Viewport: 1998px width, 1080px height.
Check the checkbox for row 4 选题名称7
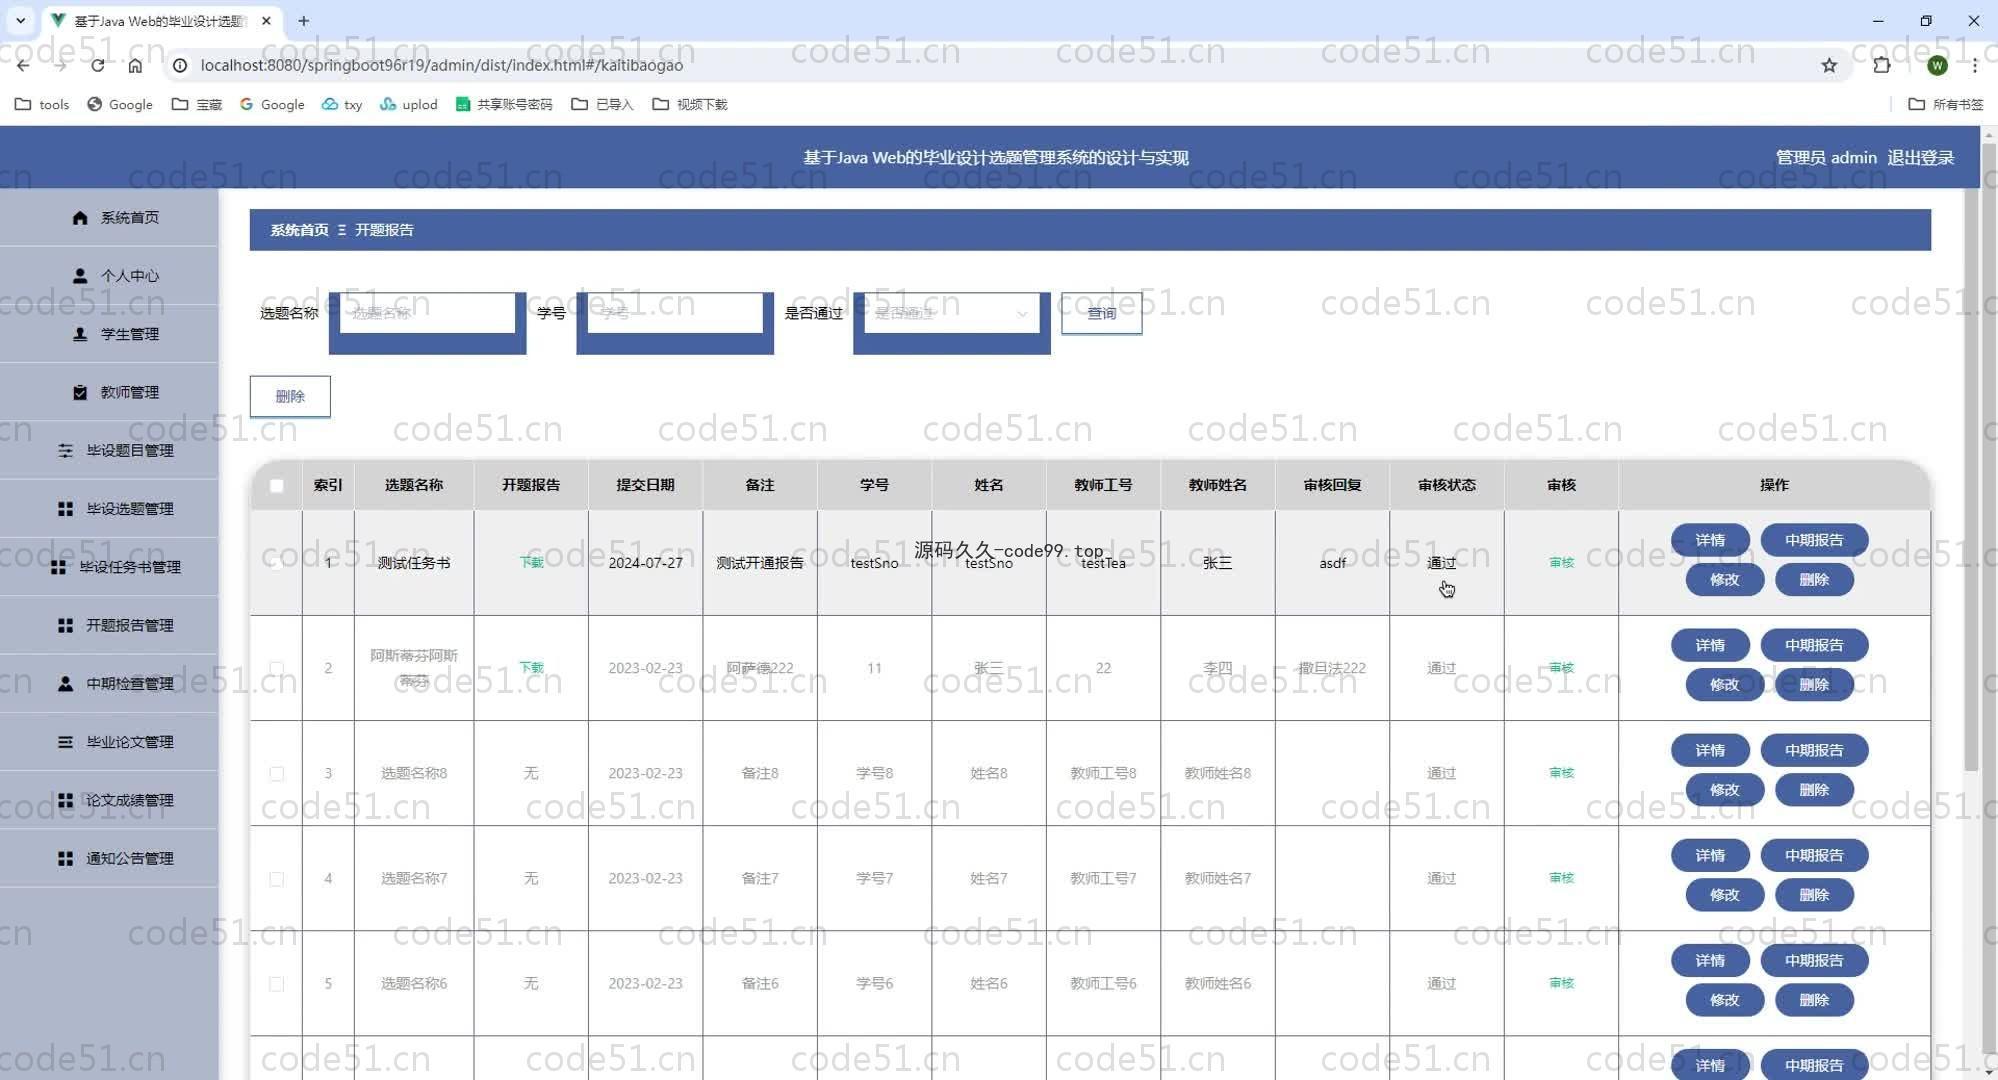277,878
